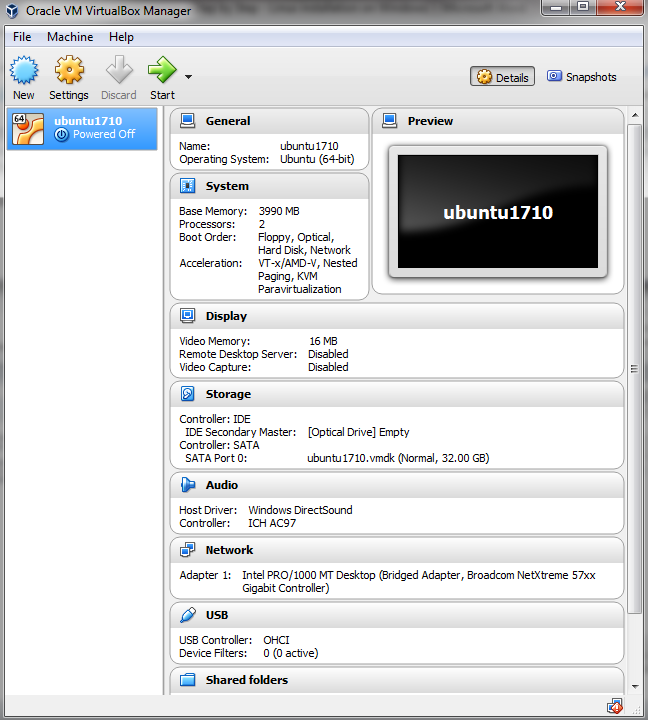
Task: Click the [Optical Drive] Empty entry
Action: pos(358,432)
